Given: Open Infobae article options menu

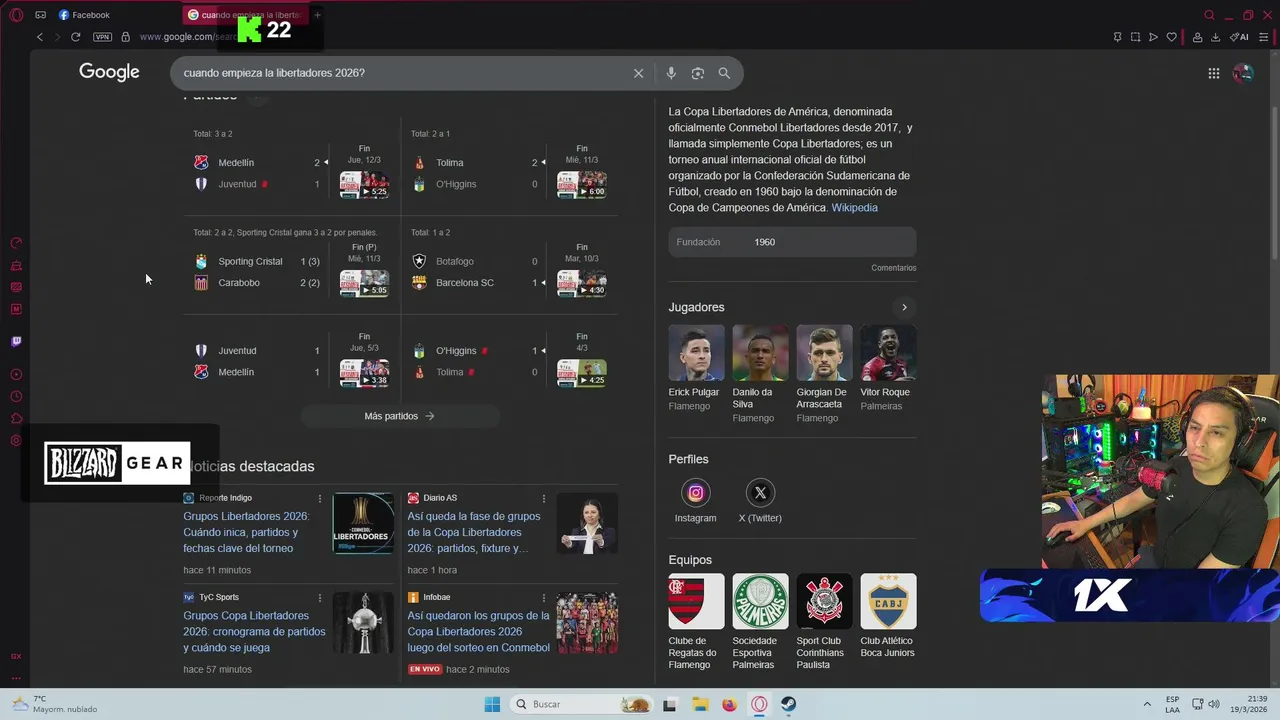Looking at the screenshot, I should (x=544, y=597).
